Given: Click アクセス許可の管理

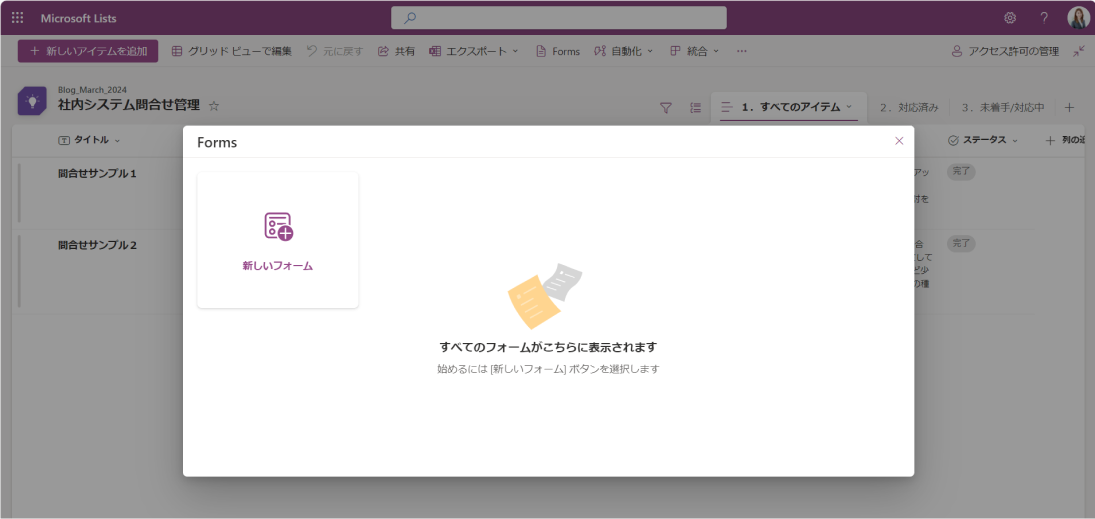Looking at the screenshot, I should click(1005, 51).
